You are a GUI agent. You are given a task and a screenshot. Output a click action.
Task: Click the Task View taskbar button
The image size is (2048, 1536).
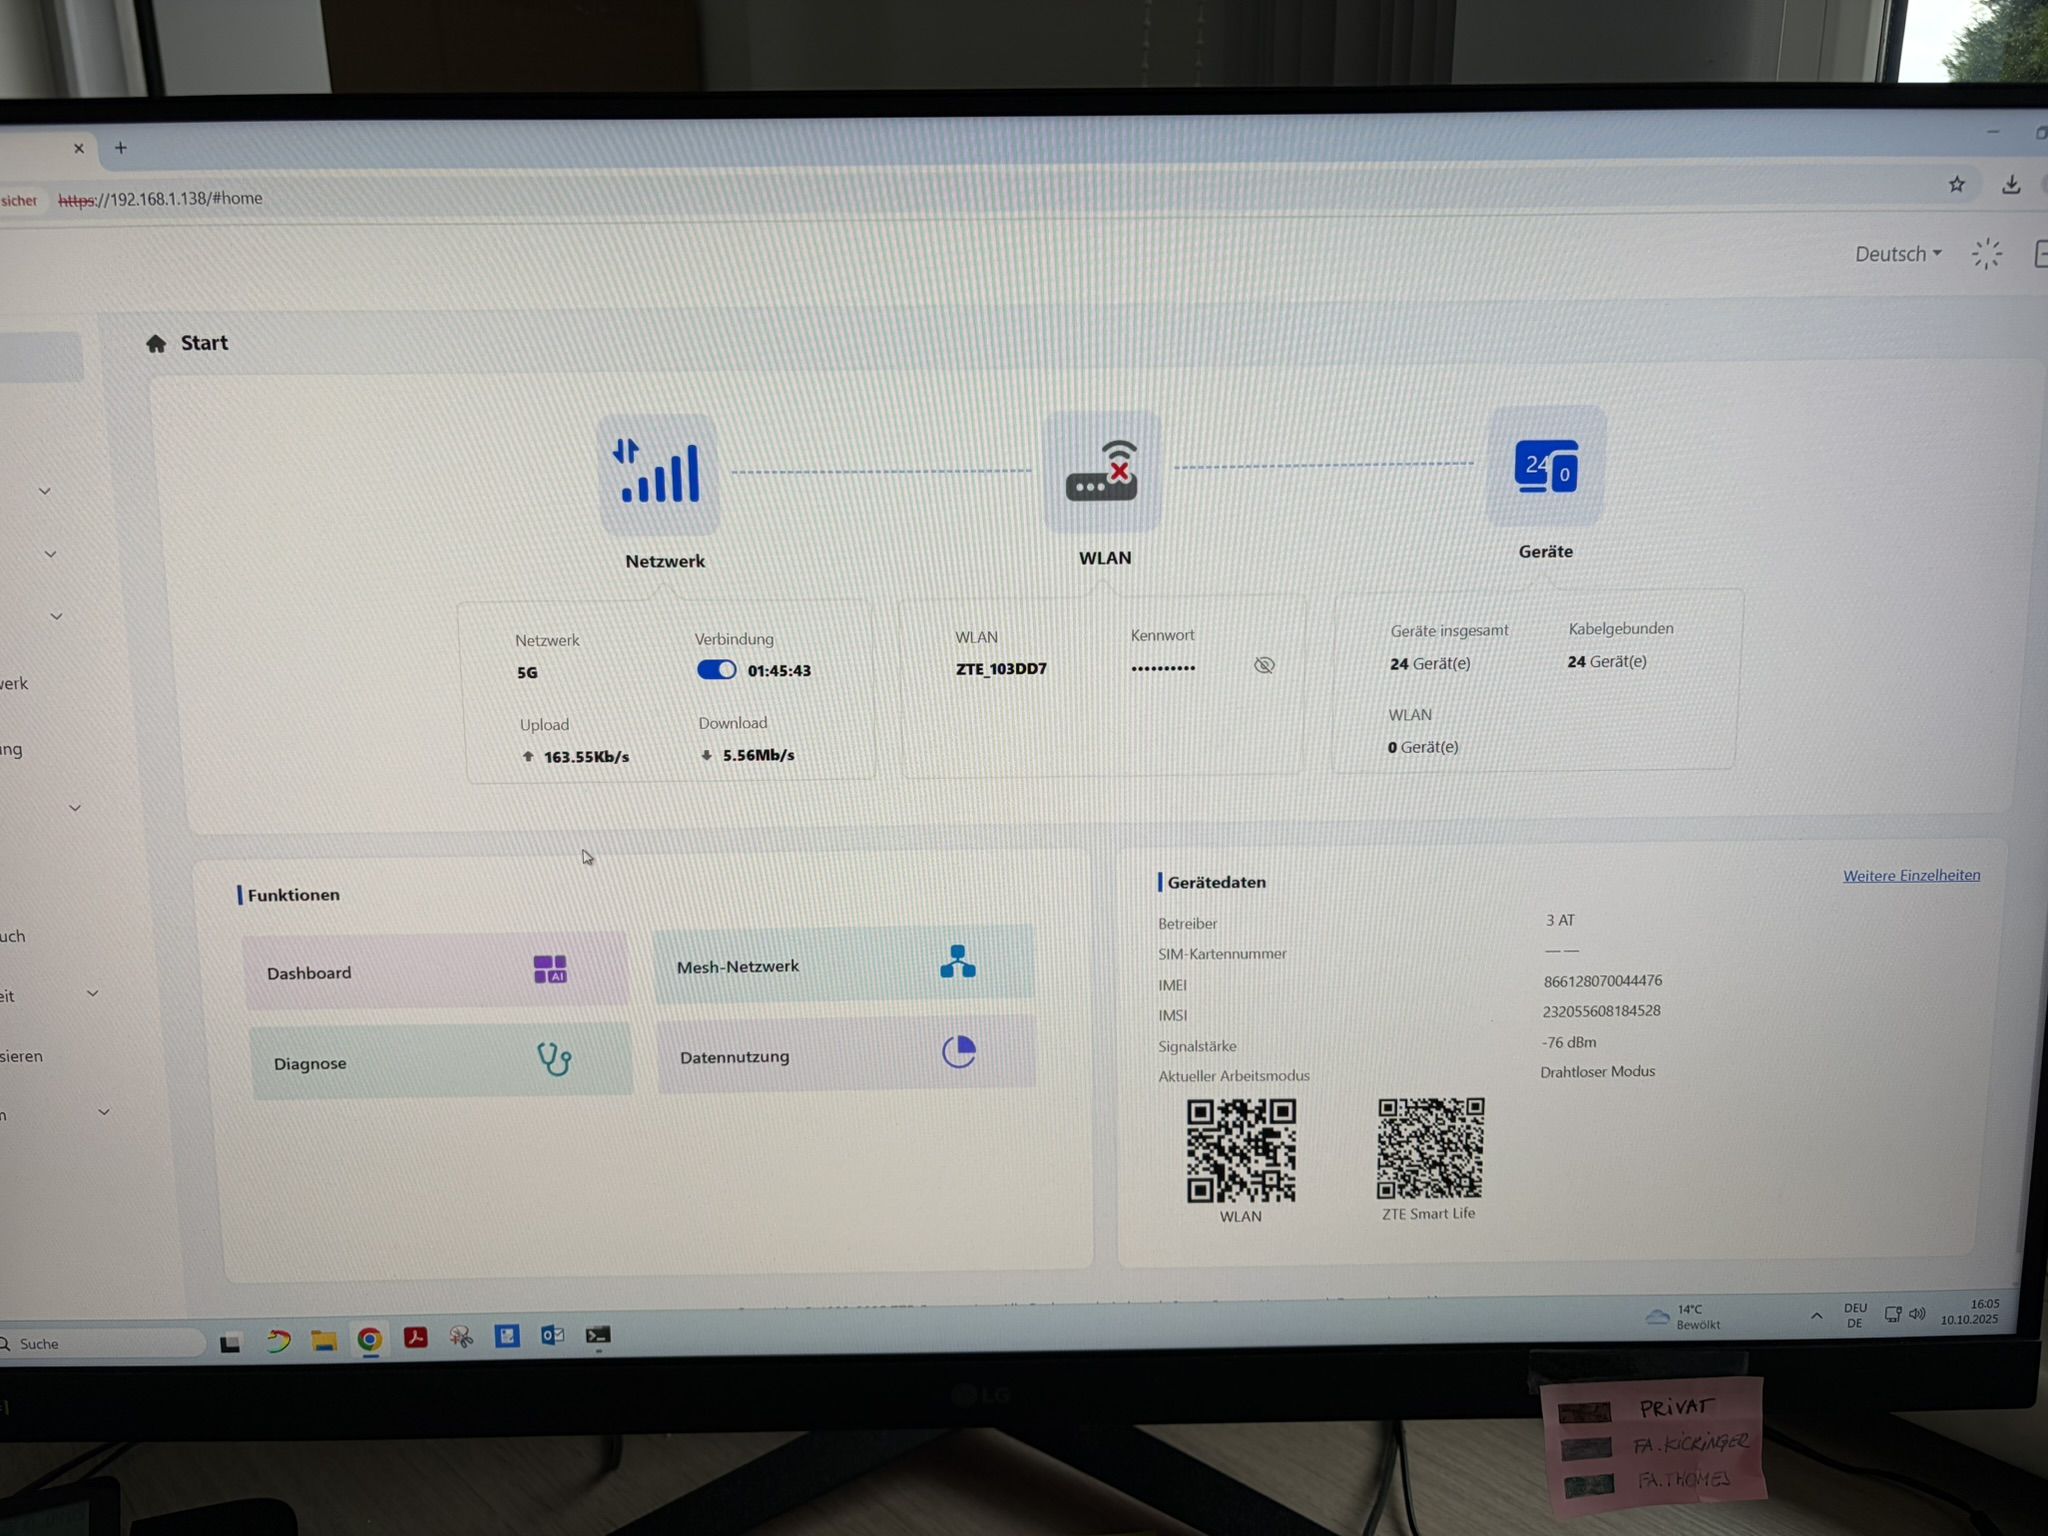230,1343
